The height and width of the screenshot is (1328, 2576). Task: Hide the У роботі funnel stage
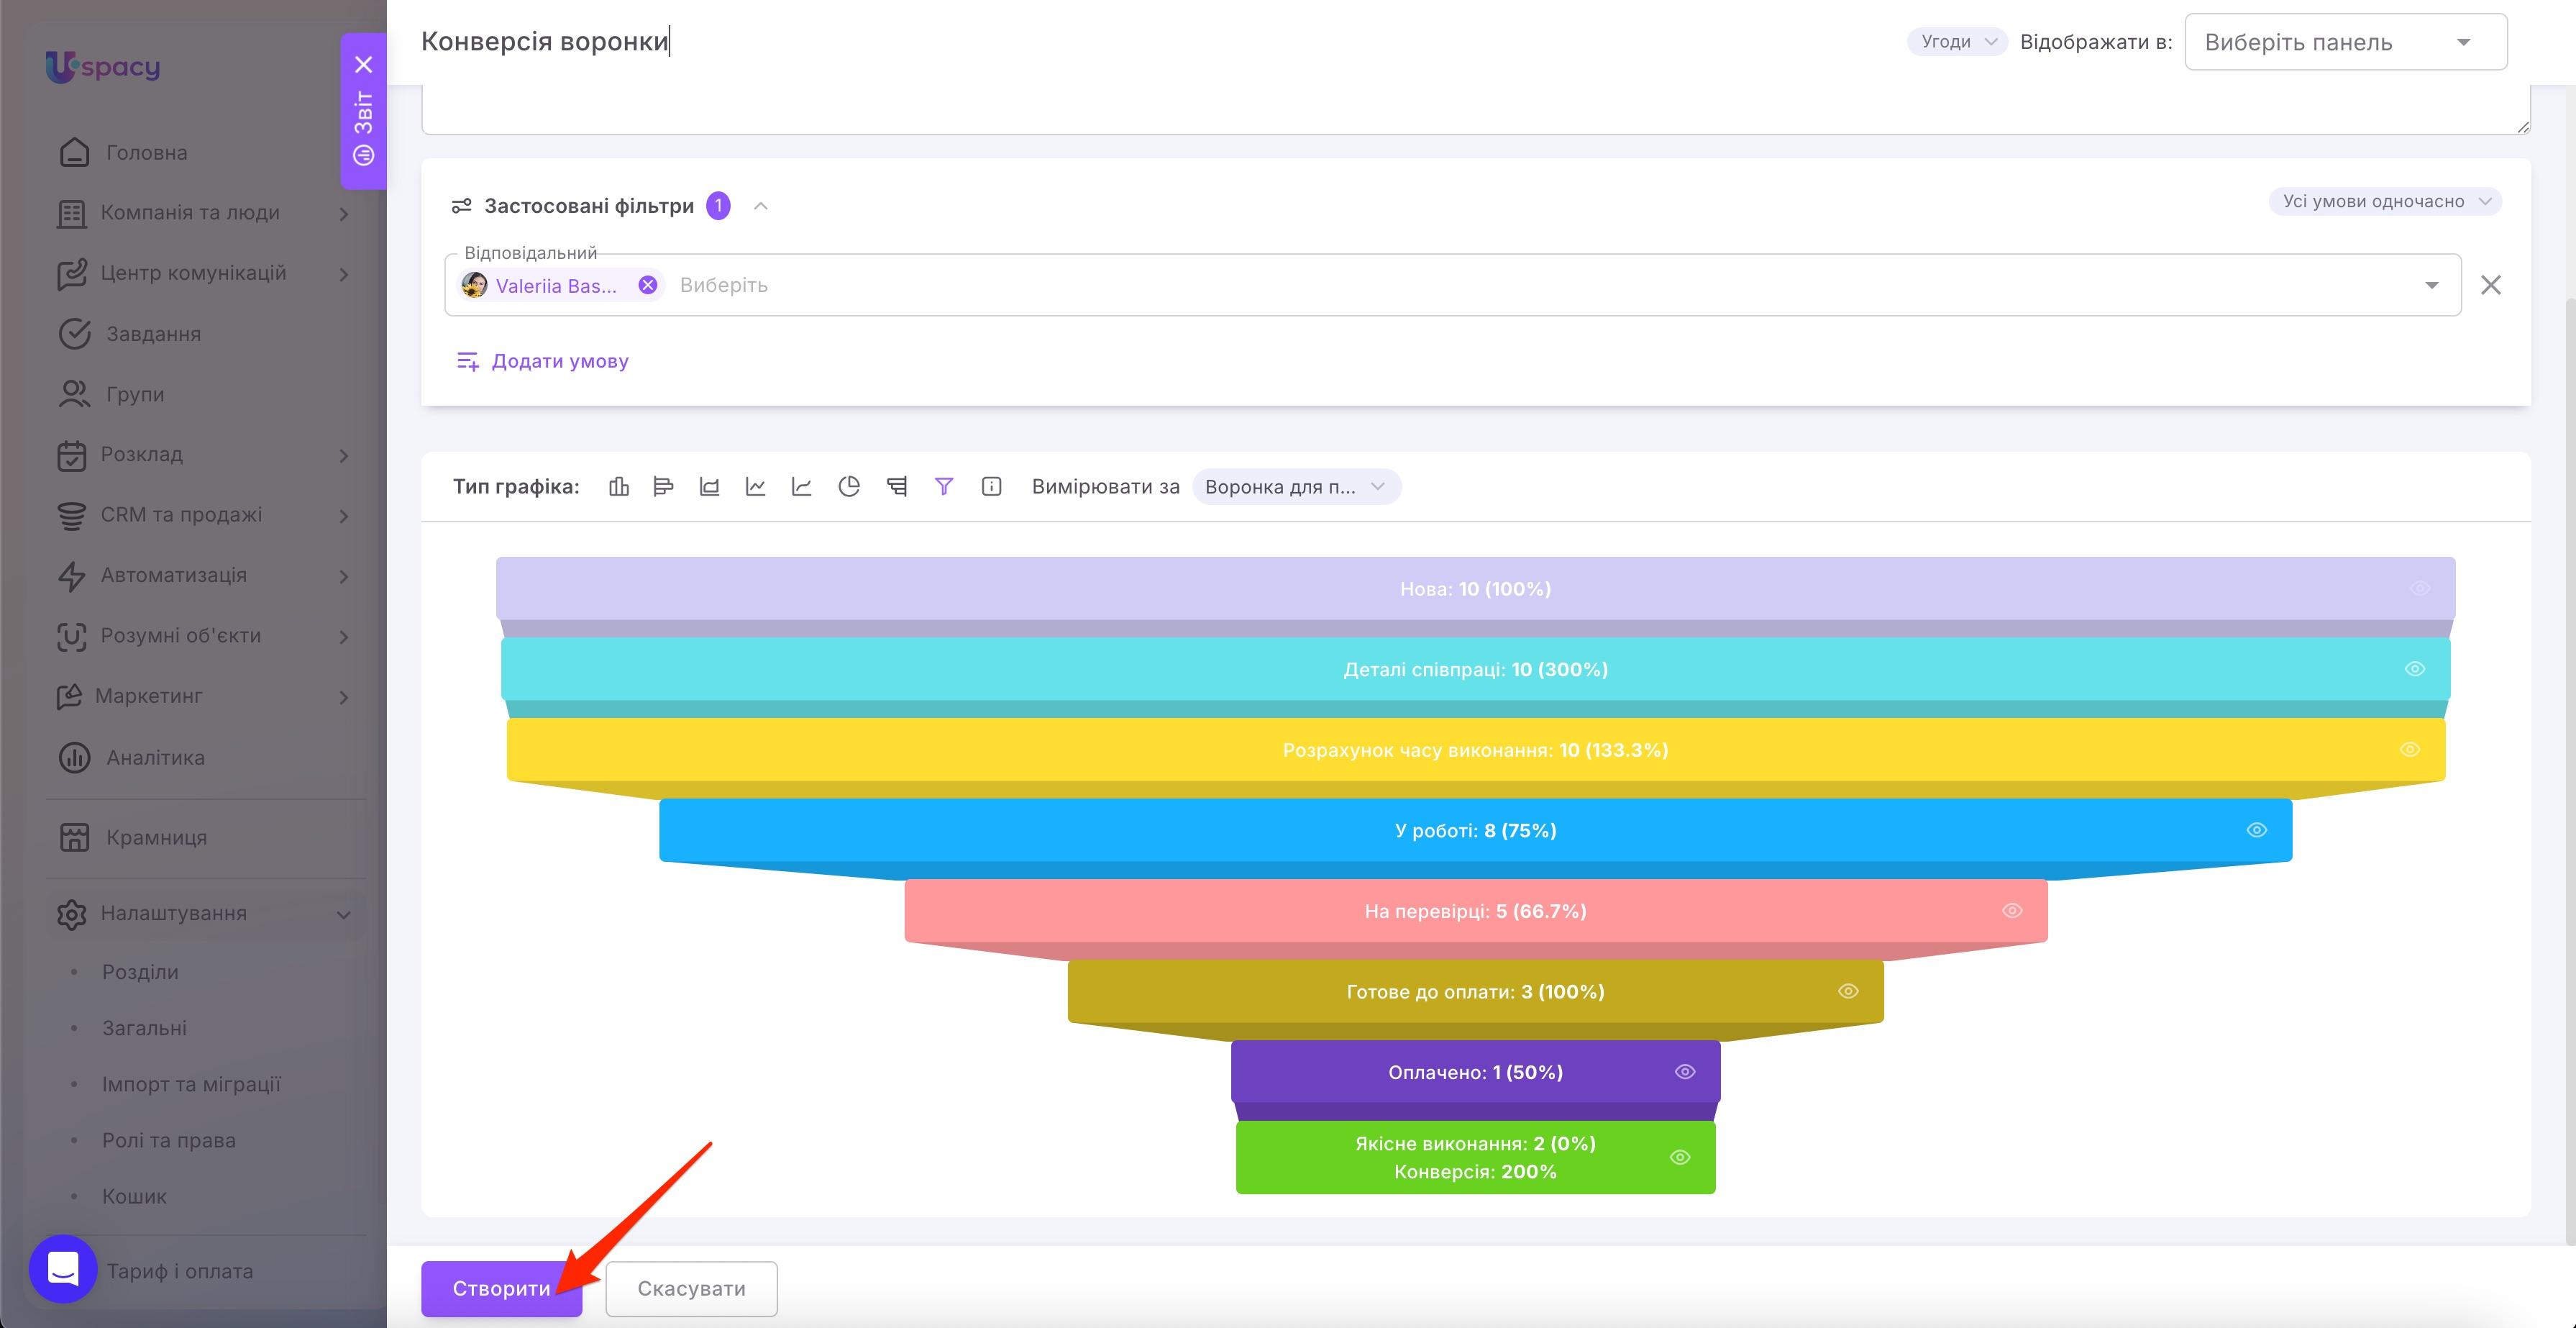click(x=2257, y=830)
